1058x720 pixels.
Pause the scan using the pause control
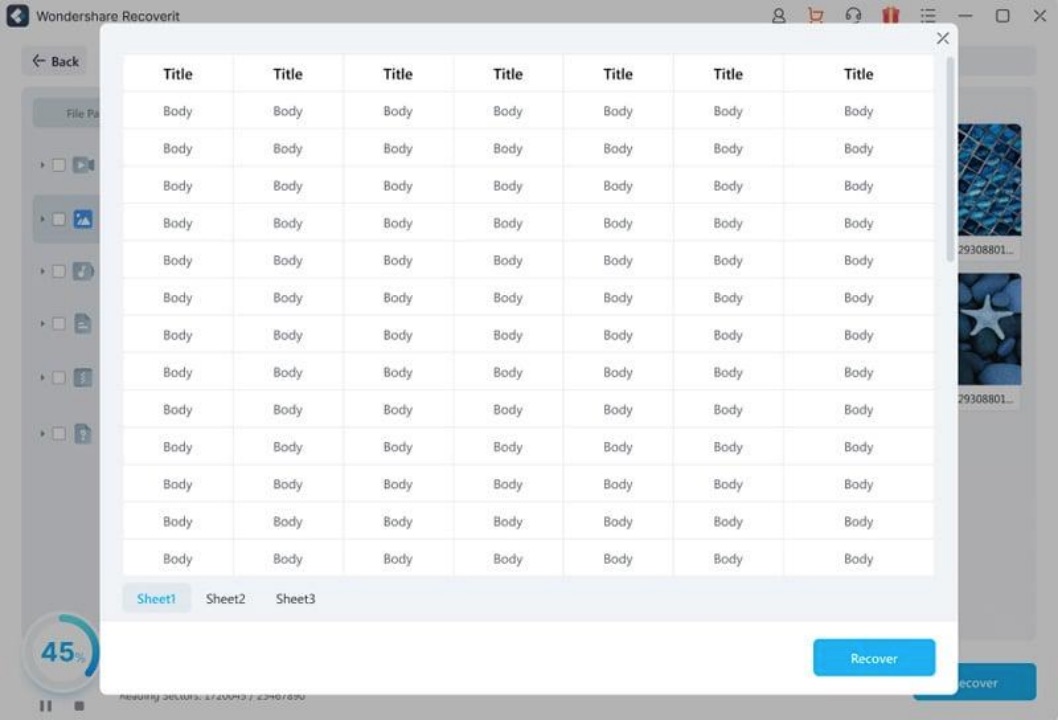coord(46,704)
